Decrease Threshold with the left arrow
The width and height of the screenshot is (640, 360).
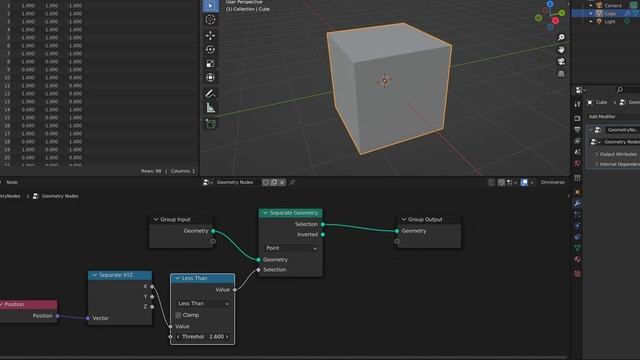[x=178, y=337]
